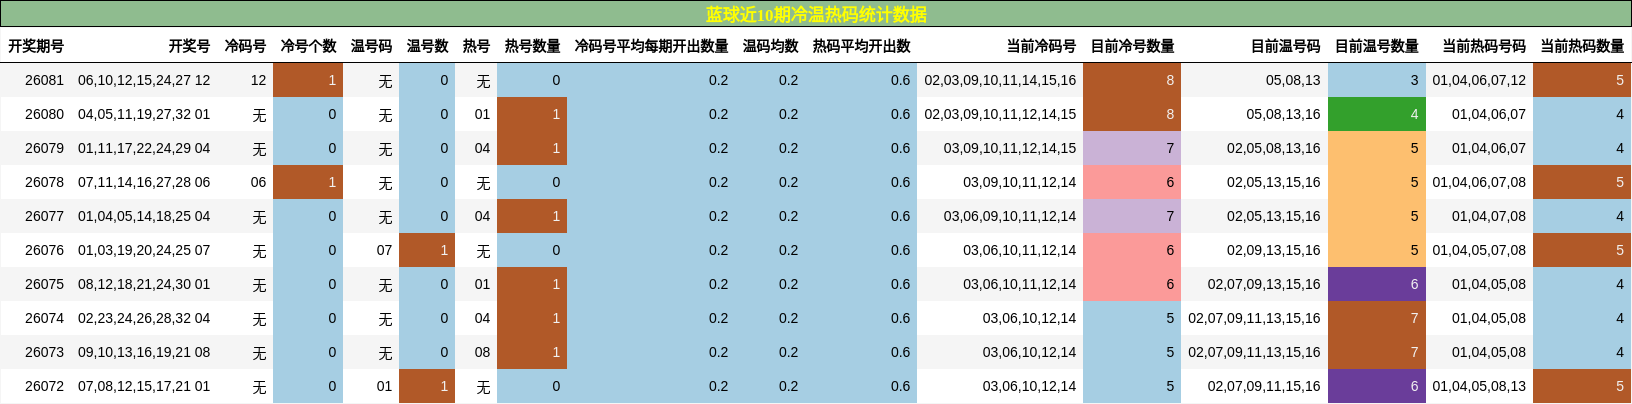Screen dimensions: 1632x404
Task: Click the title 蓝球近10期冷温热码统计数据
Action: coord(816,14)
